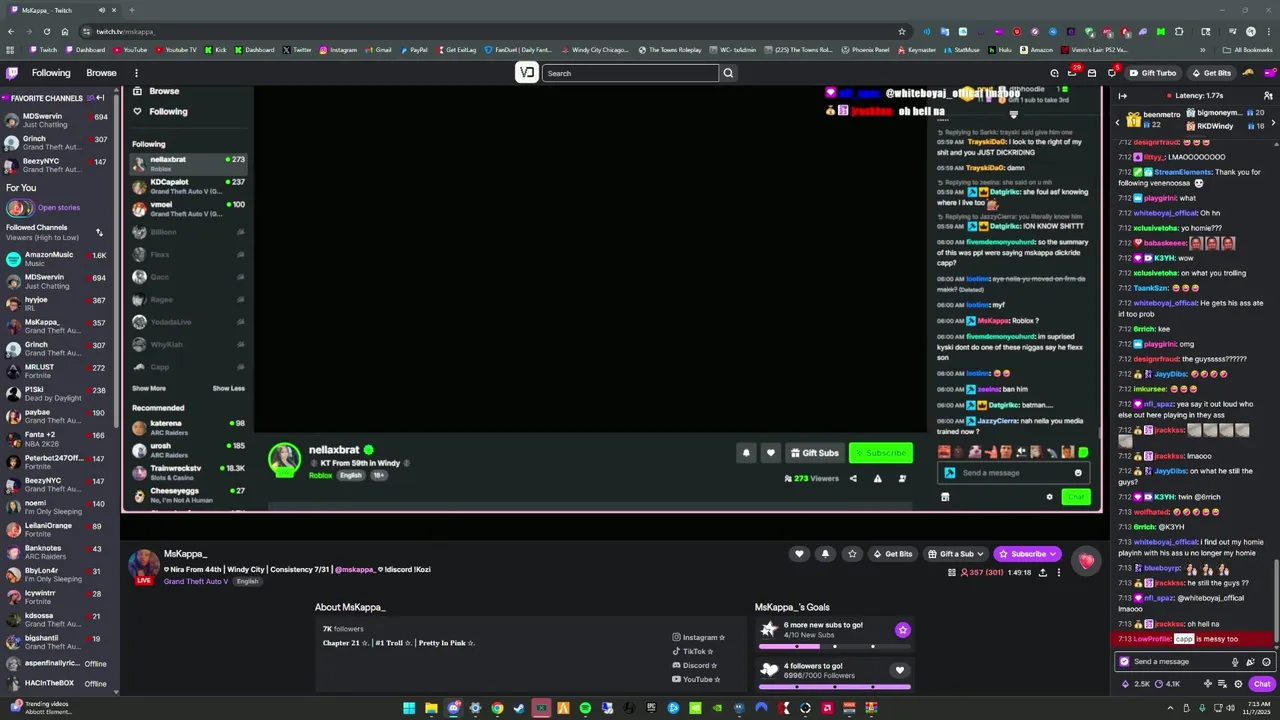The width and height of the screenshot is (1280, 720).
Task: Share the MsKappa_ stream via share icon
Action: tap(1043, 573)
